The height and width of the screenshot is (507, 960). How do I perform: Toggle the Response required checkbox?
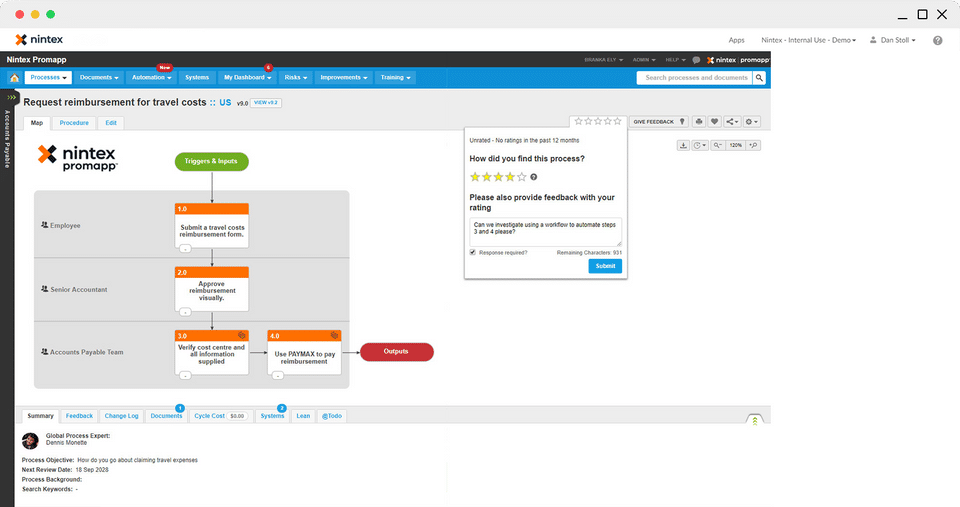(473, 252)
